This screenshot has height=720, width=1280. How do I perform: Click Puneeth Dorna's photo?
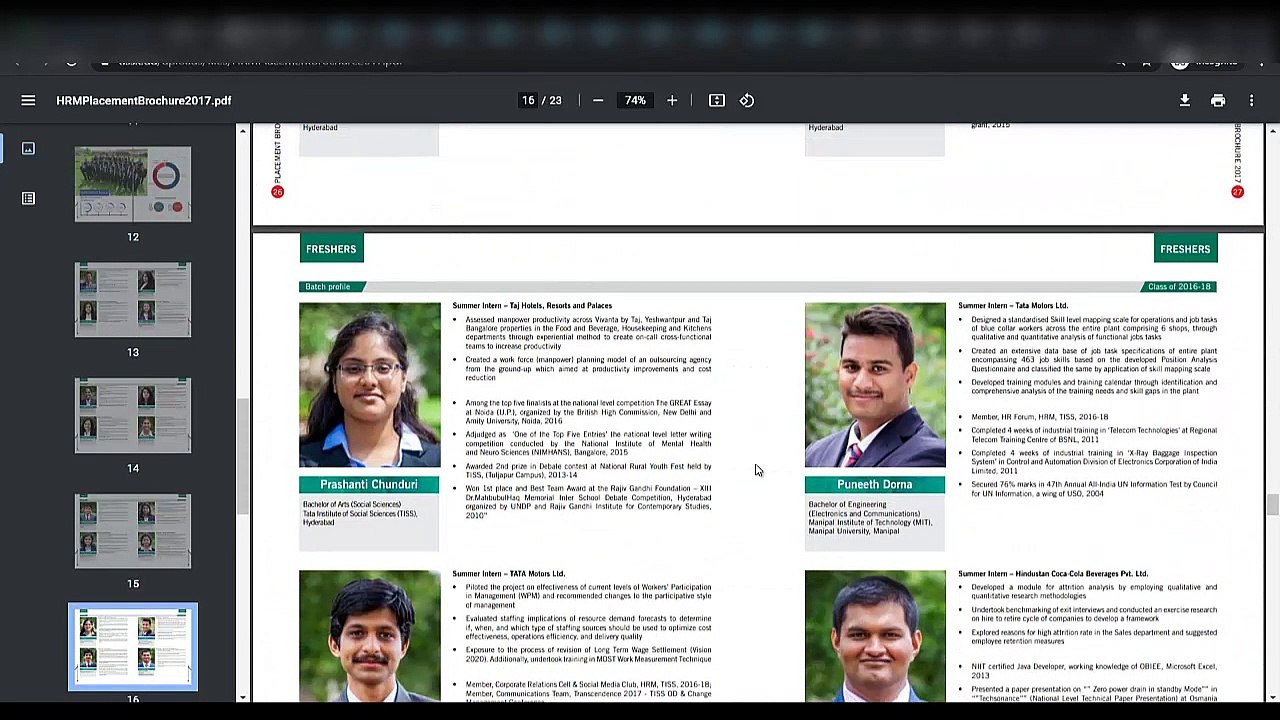875,385
